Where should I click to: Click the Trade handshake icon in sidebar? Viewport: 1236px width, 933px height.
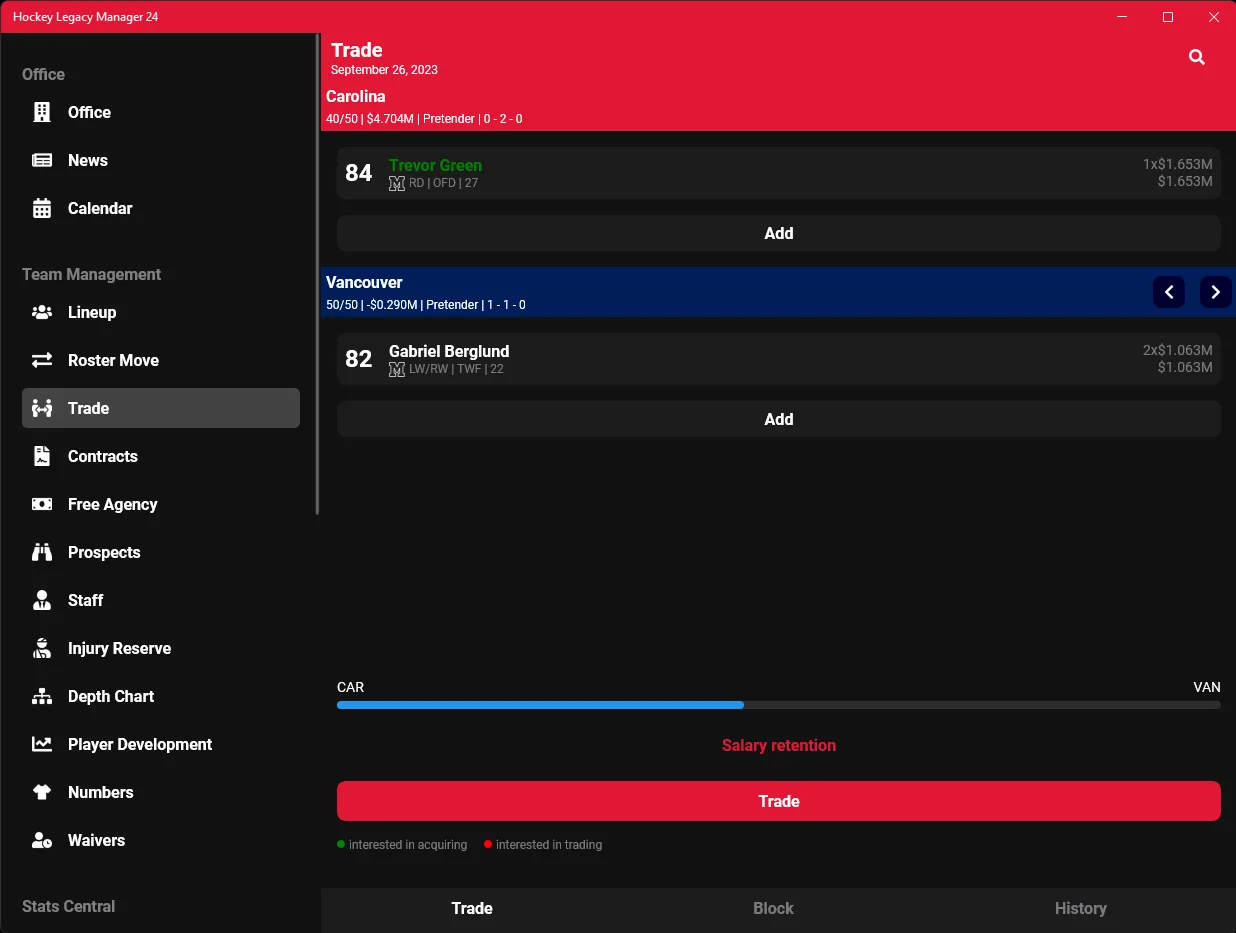pos(42,408)
